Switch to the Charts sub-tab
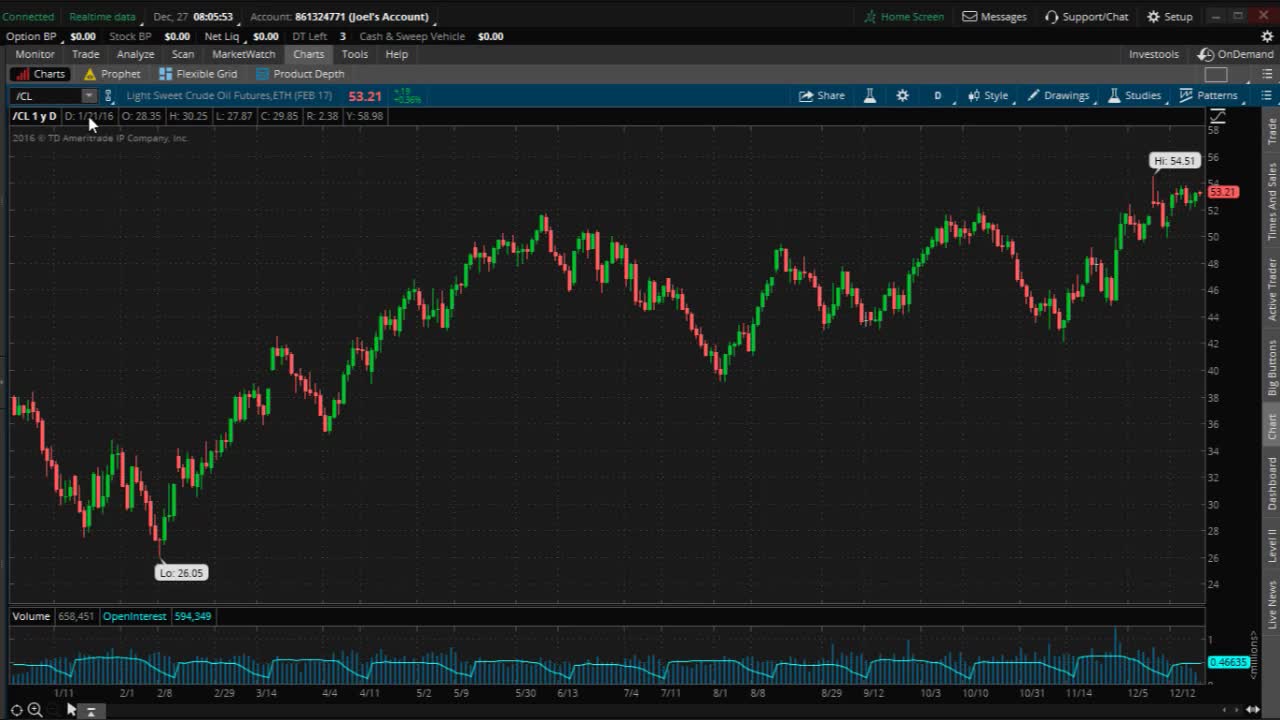Image resolution: width=1280 pixels, height=720 pixels. [40, 74]
